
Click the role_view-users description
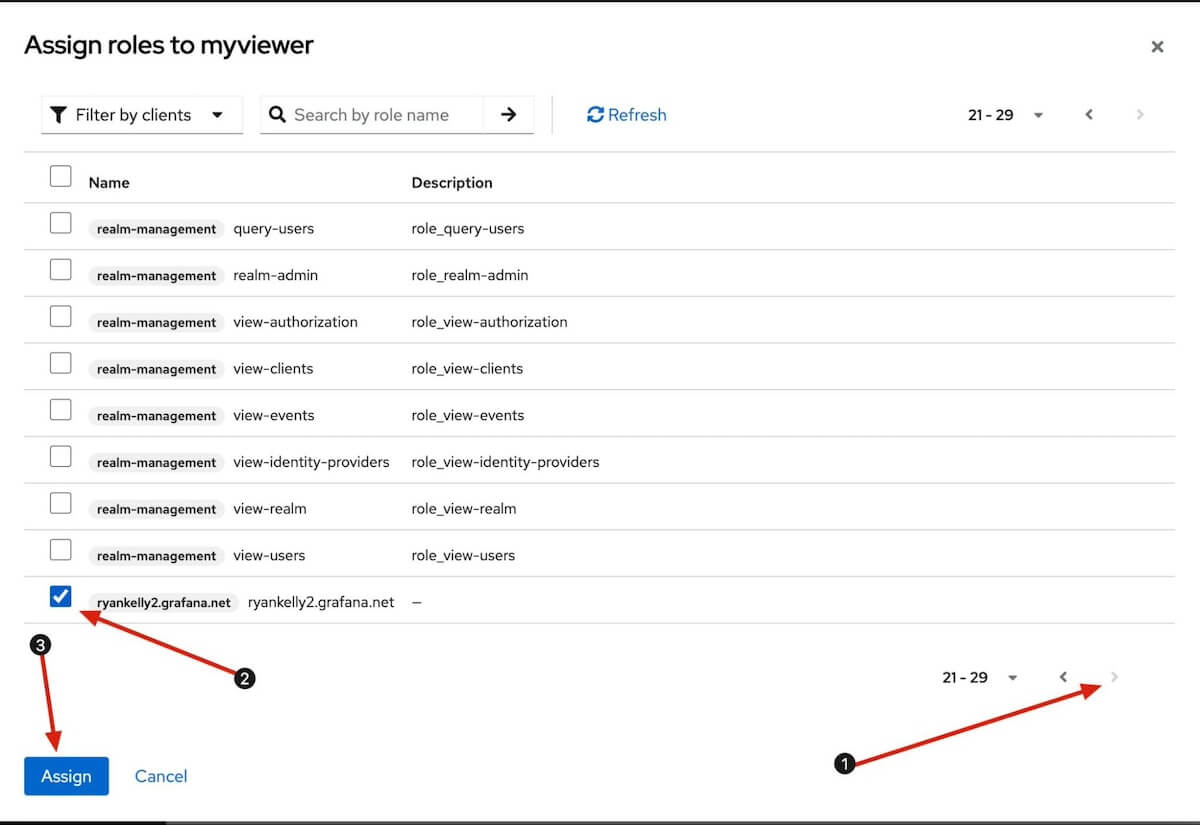tap(463, 555)
